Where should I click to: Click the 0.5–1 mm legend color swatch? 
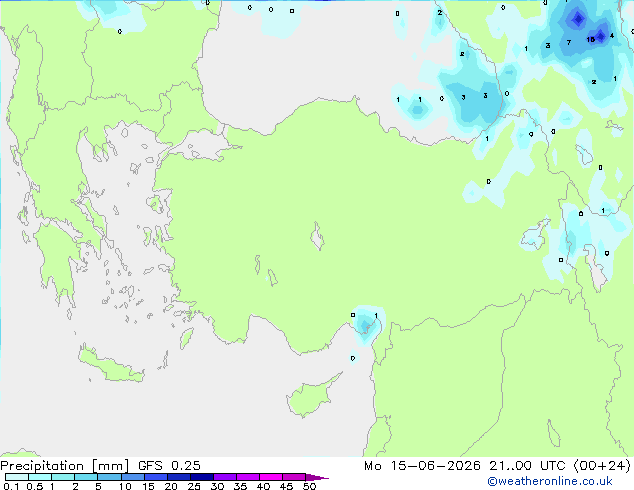click(40, 477)
